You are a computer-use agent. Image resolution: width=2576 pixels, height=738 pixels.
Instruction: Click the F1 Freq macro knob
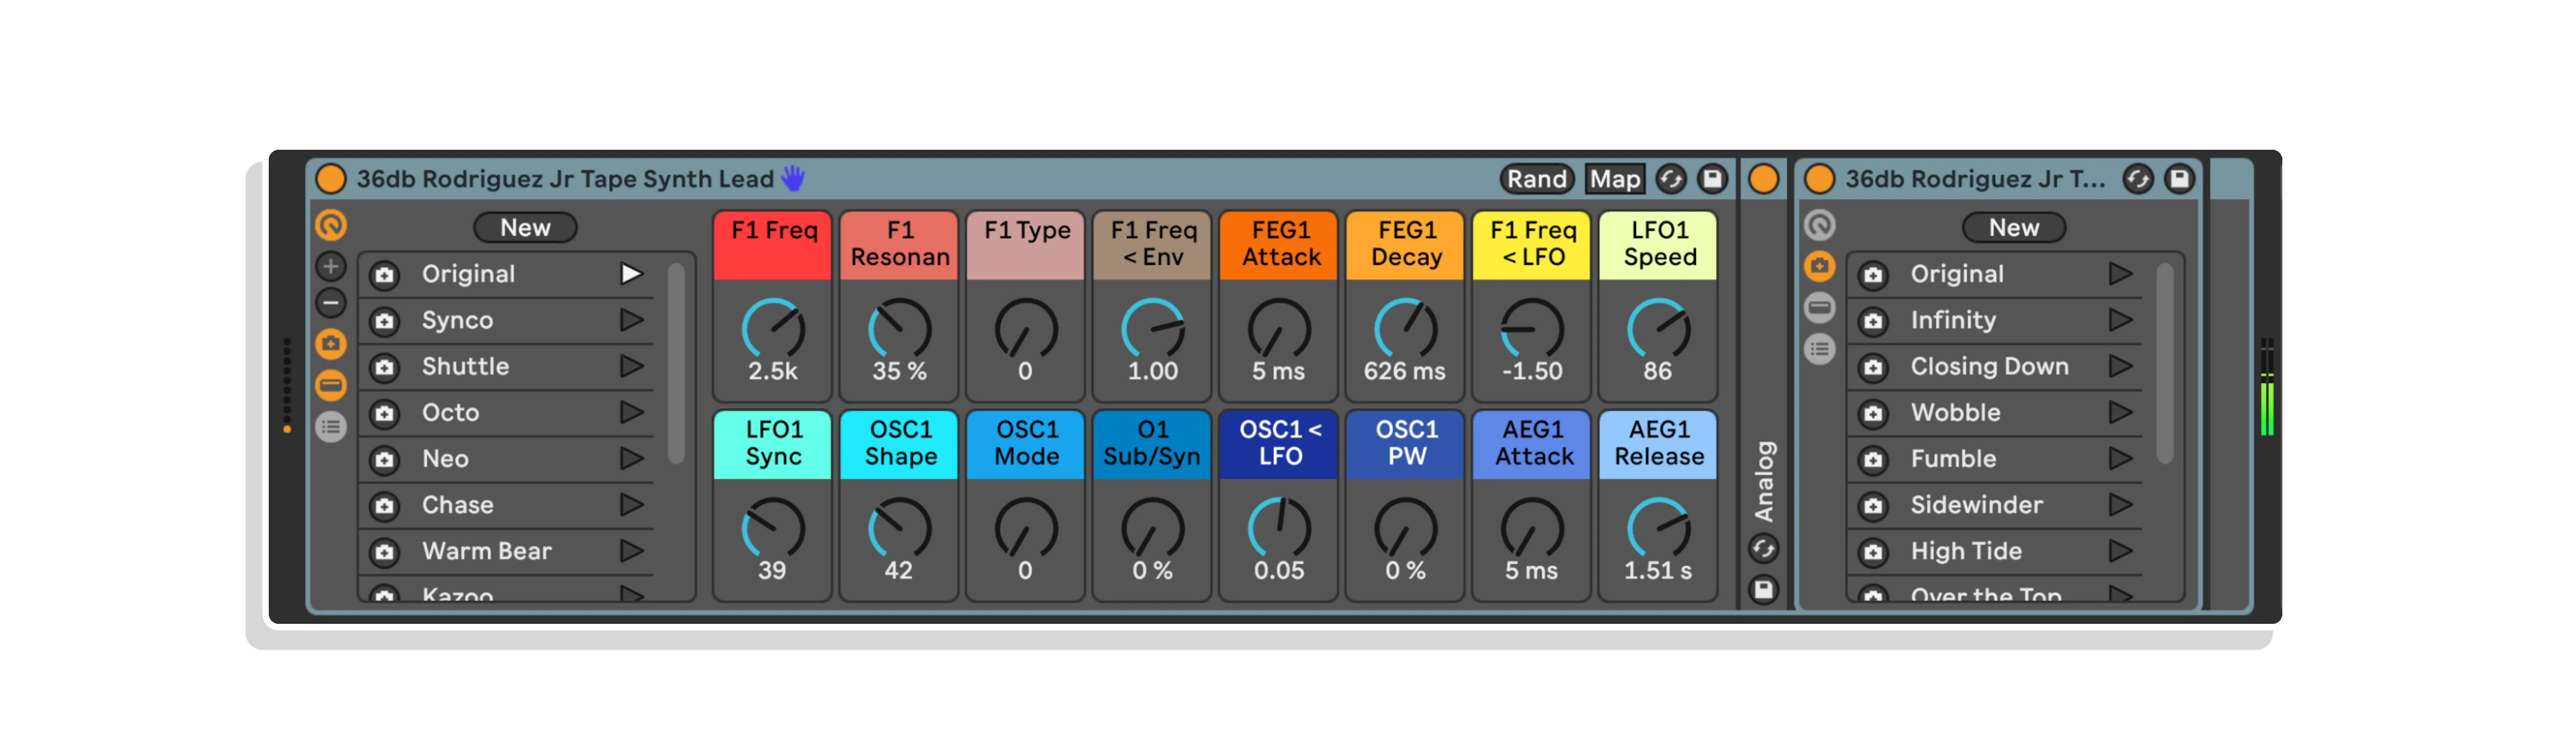(x=773, y=328)
